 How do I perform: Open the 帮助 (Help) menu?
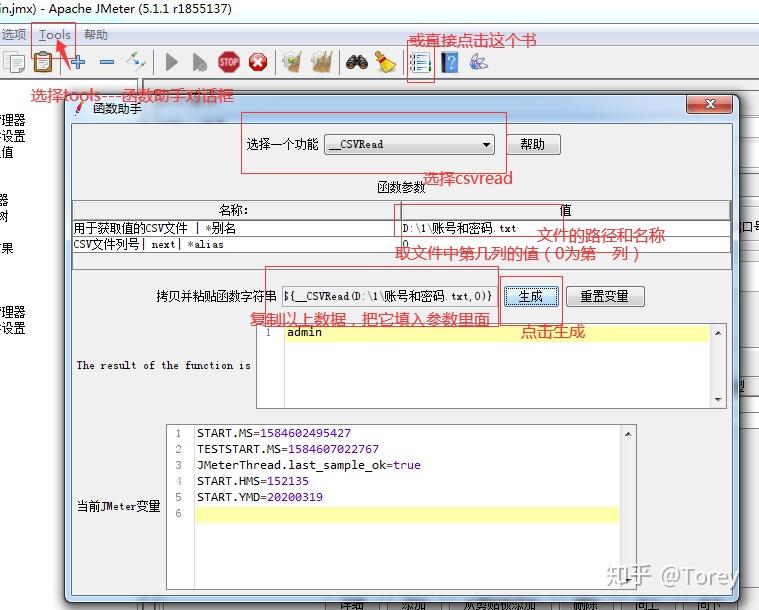95,35
